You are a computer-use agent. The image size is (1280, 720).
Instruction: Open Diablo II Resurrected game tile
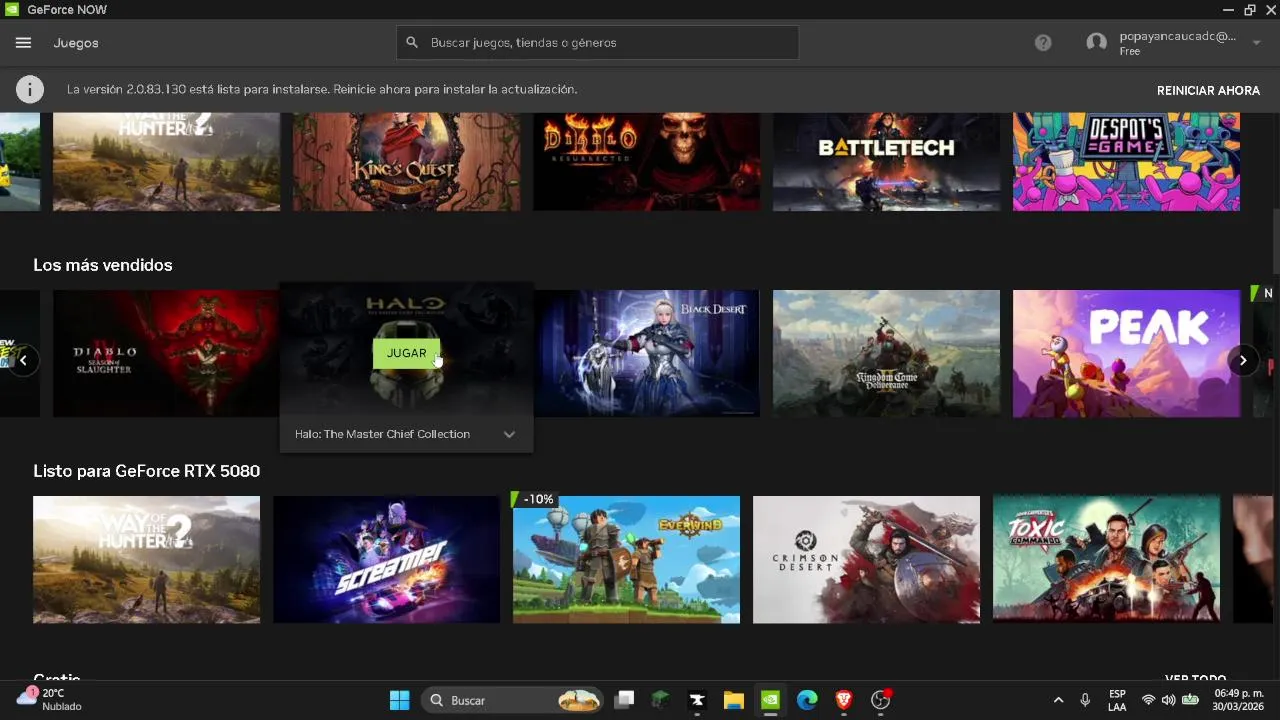[x=646, y=161]
